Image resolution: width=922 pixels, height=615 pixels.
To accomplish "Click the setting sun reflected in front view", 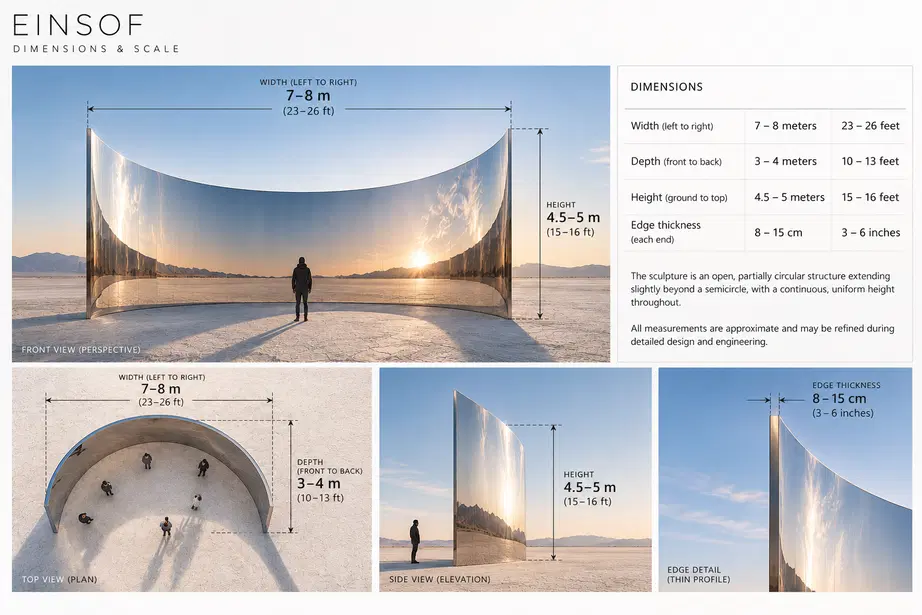I will (x=420, y=259).
